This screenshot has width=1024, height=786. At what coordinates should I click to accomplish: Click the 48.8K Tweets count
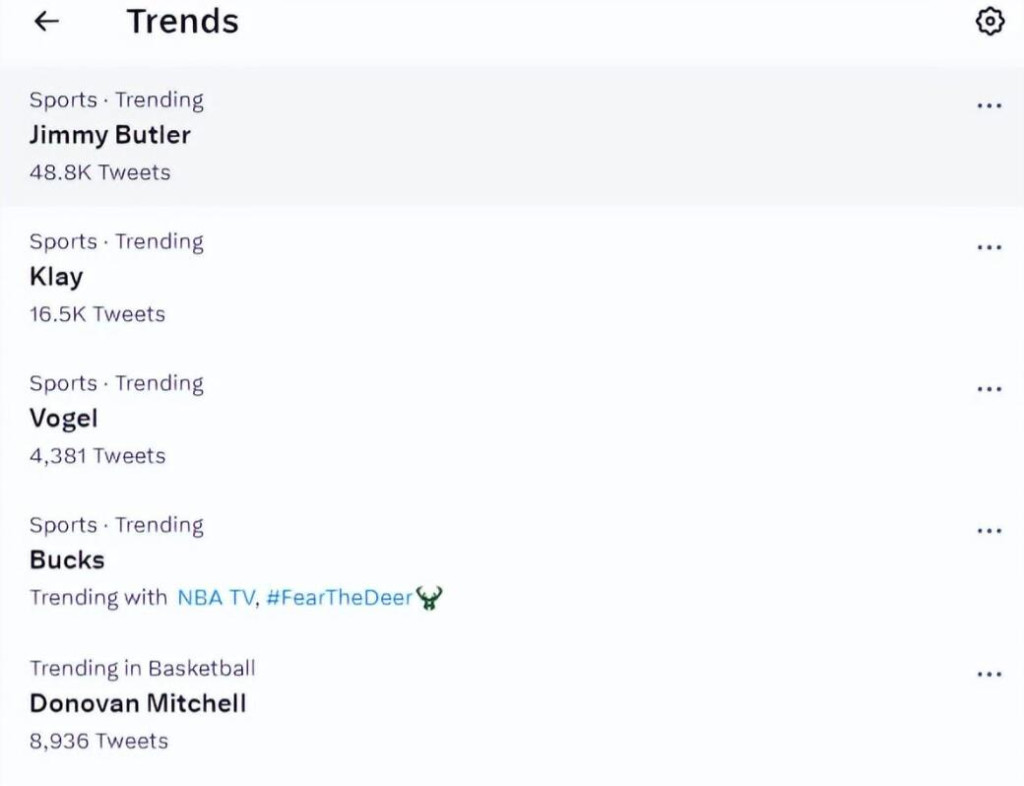tap(100, 172)
